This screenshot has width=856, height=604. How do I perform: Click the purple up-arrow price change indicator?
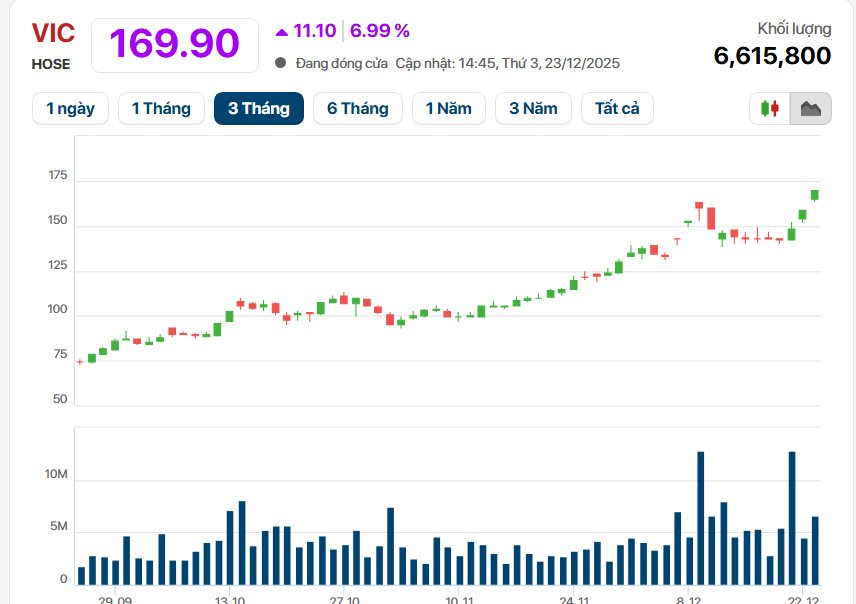(282, 30)
